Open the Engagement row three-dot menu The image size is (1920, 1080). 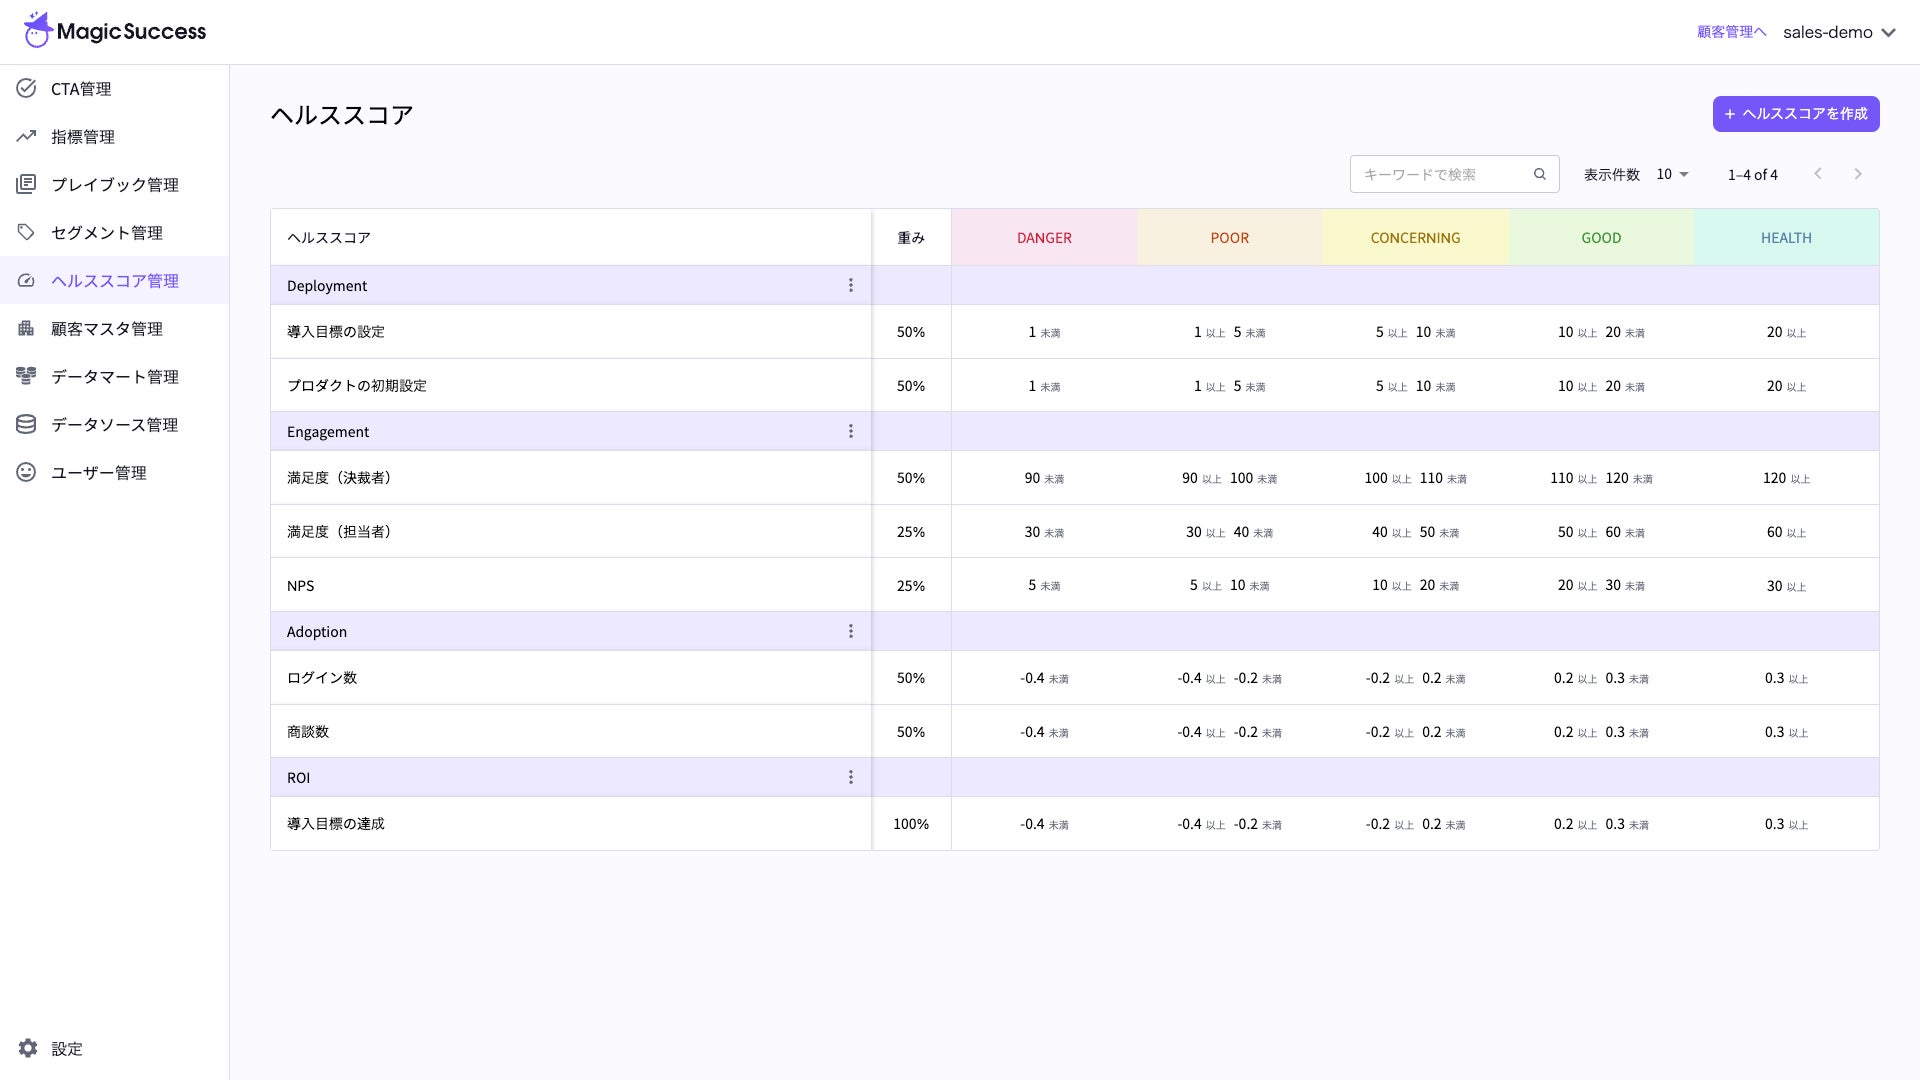tap(851, 431)
